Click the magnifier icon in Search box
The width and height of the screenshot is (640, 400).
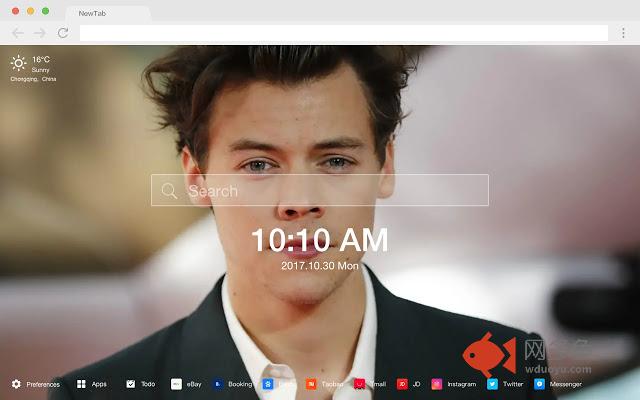(169, 191)
